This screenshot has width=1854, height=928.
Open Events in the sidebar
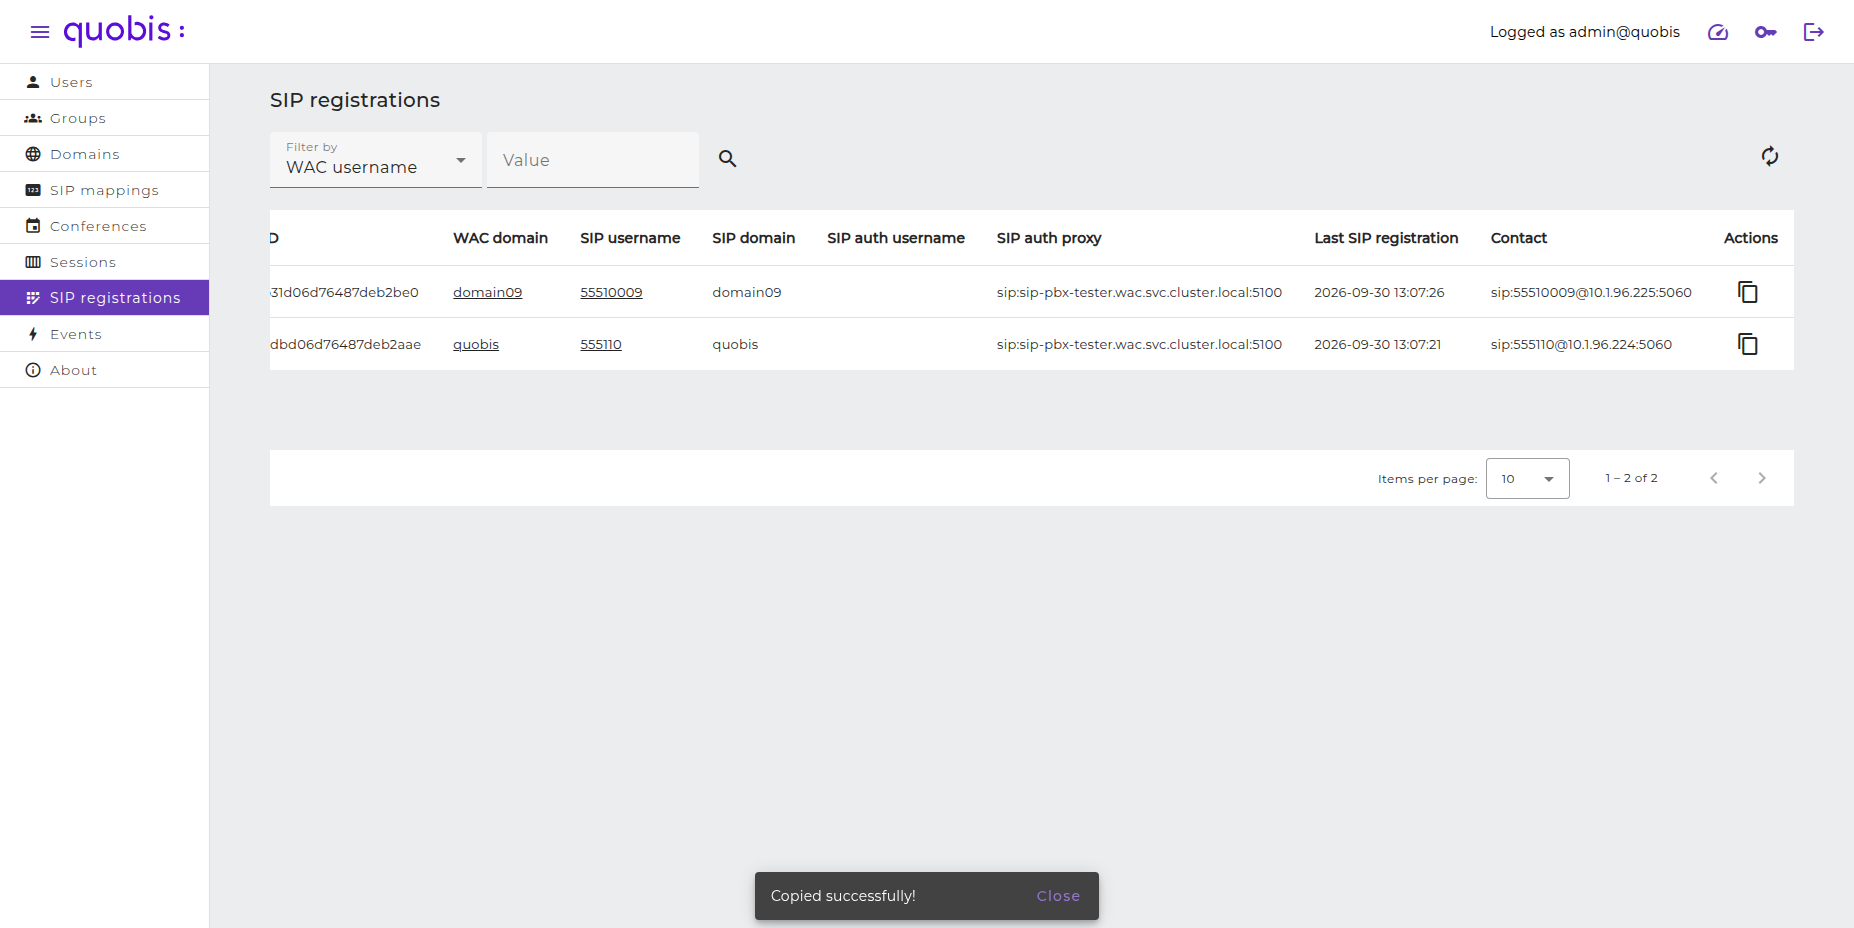(105, 334)
